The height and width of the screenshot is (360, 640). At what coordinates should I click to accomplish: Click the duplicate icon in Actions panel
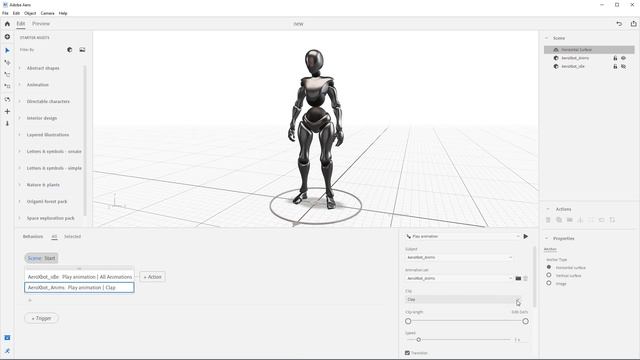(559, 220)
